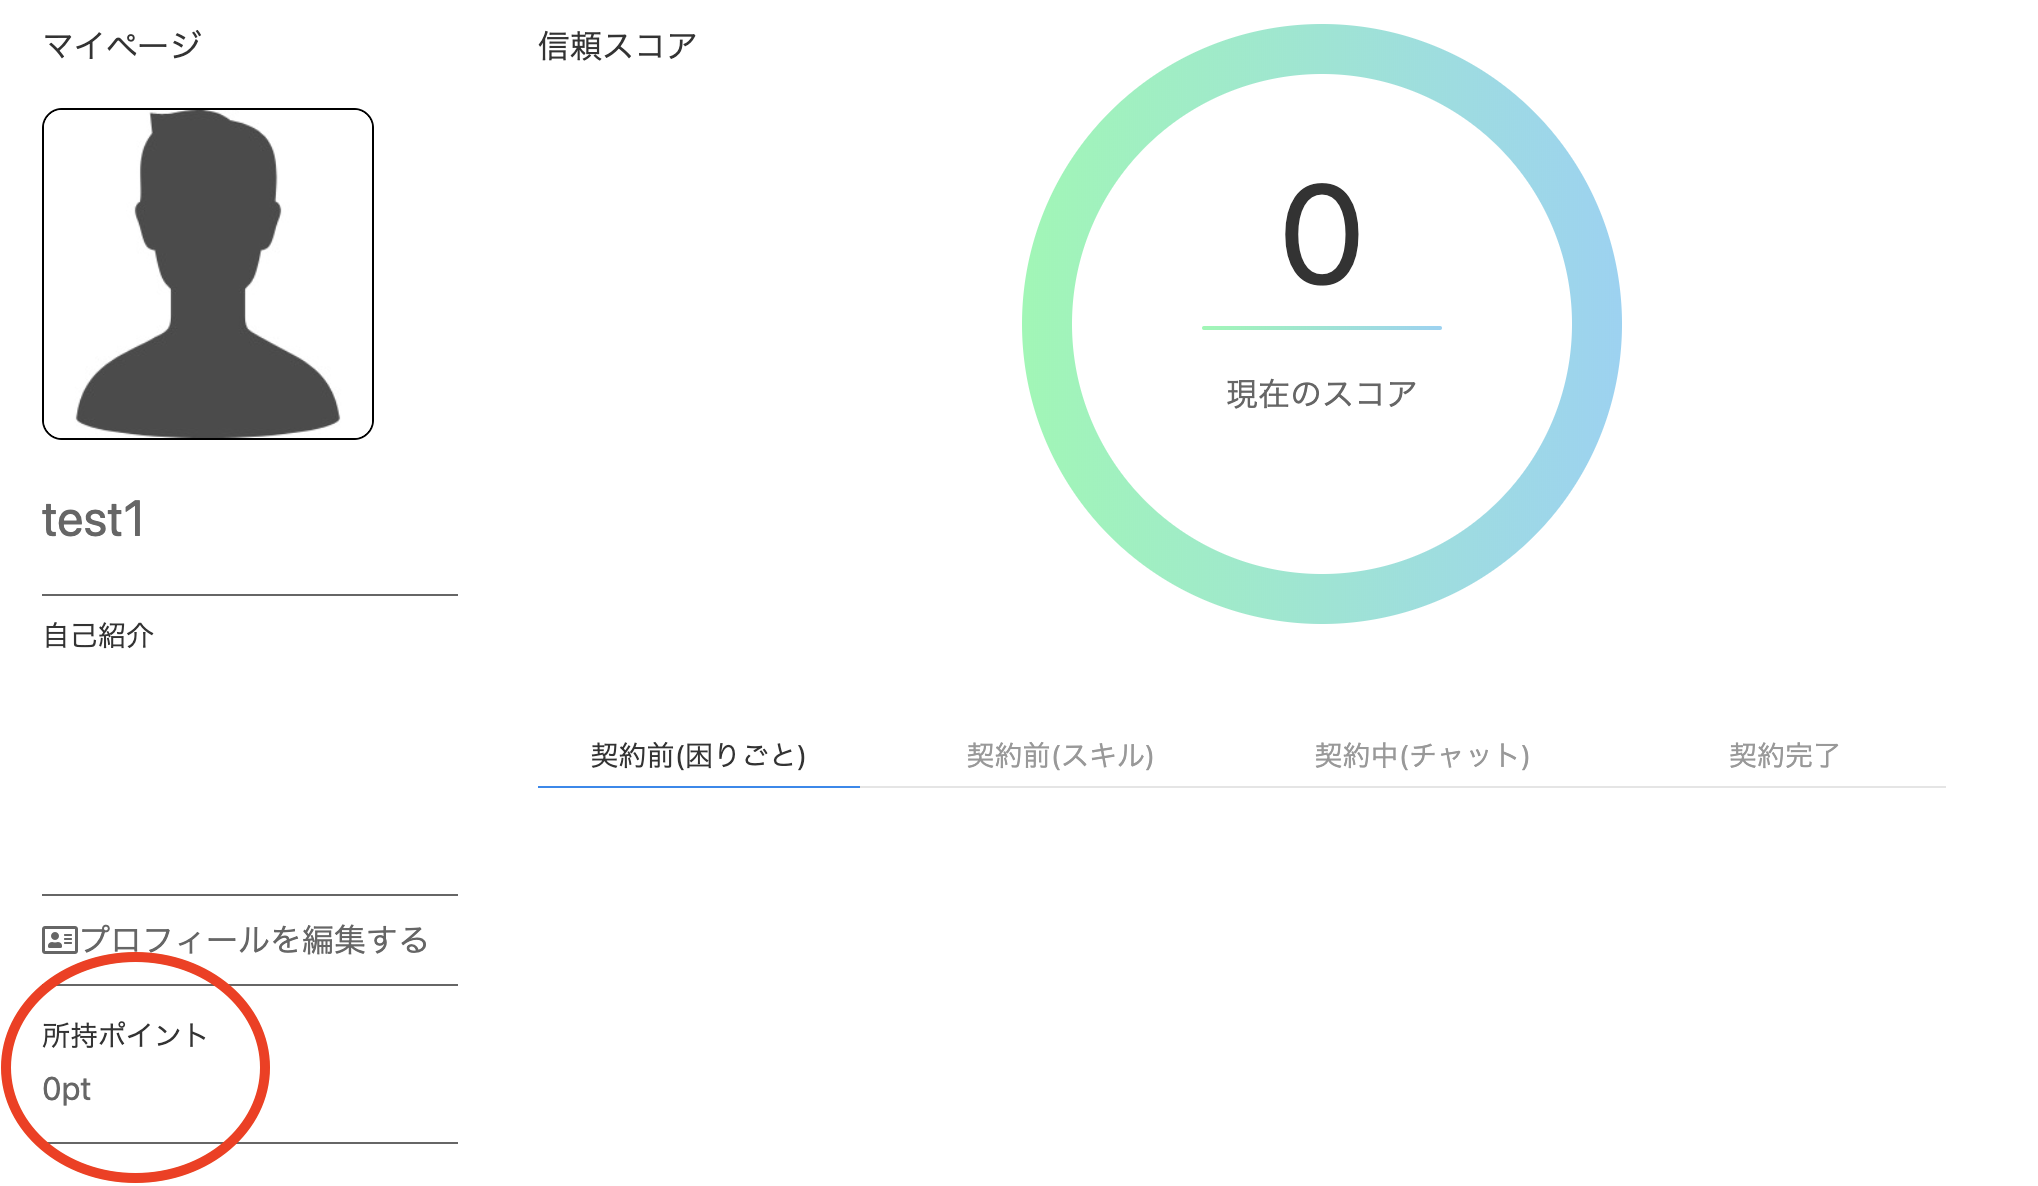The width and height of the screenshot is (2038, 1186).
Task: Click the gradient underline below the score
Action: 1322,326
